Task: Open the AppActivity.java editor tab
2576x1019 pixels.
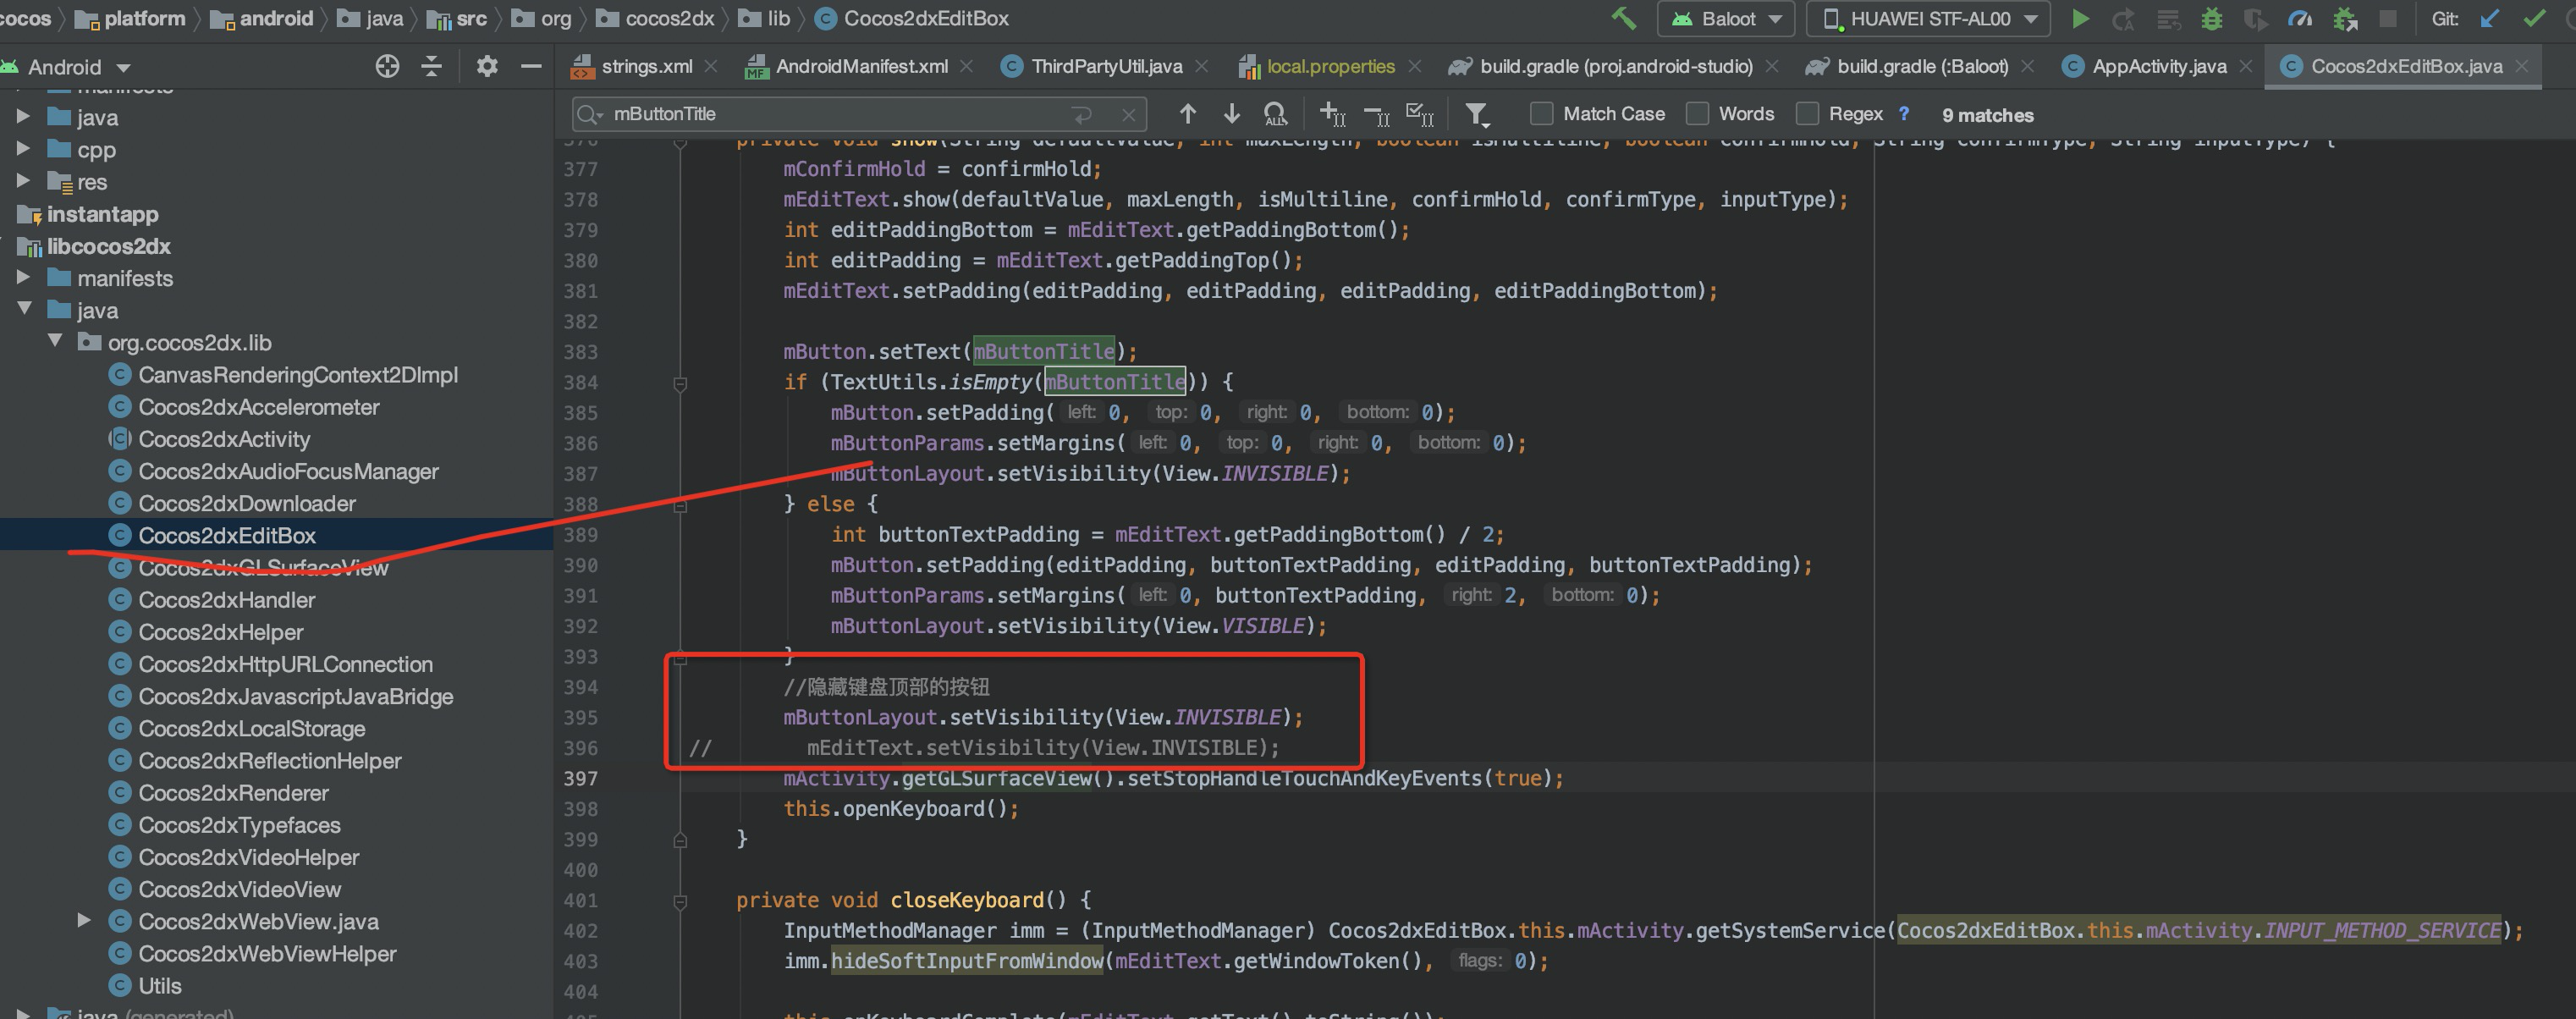Action: tap(2158, 67)
